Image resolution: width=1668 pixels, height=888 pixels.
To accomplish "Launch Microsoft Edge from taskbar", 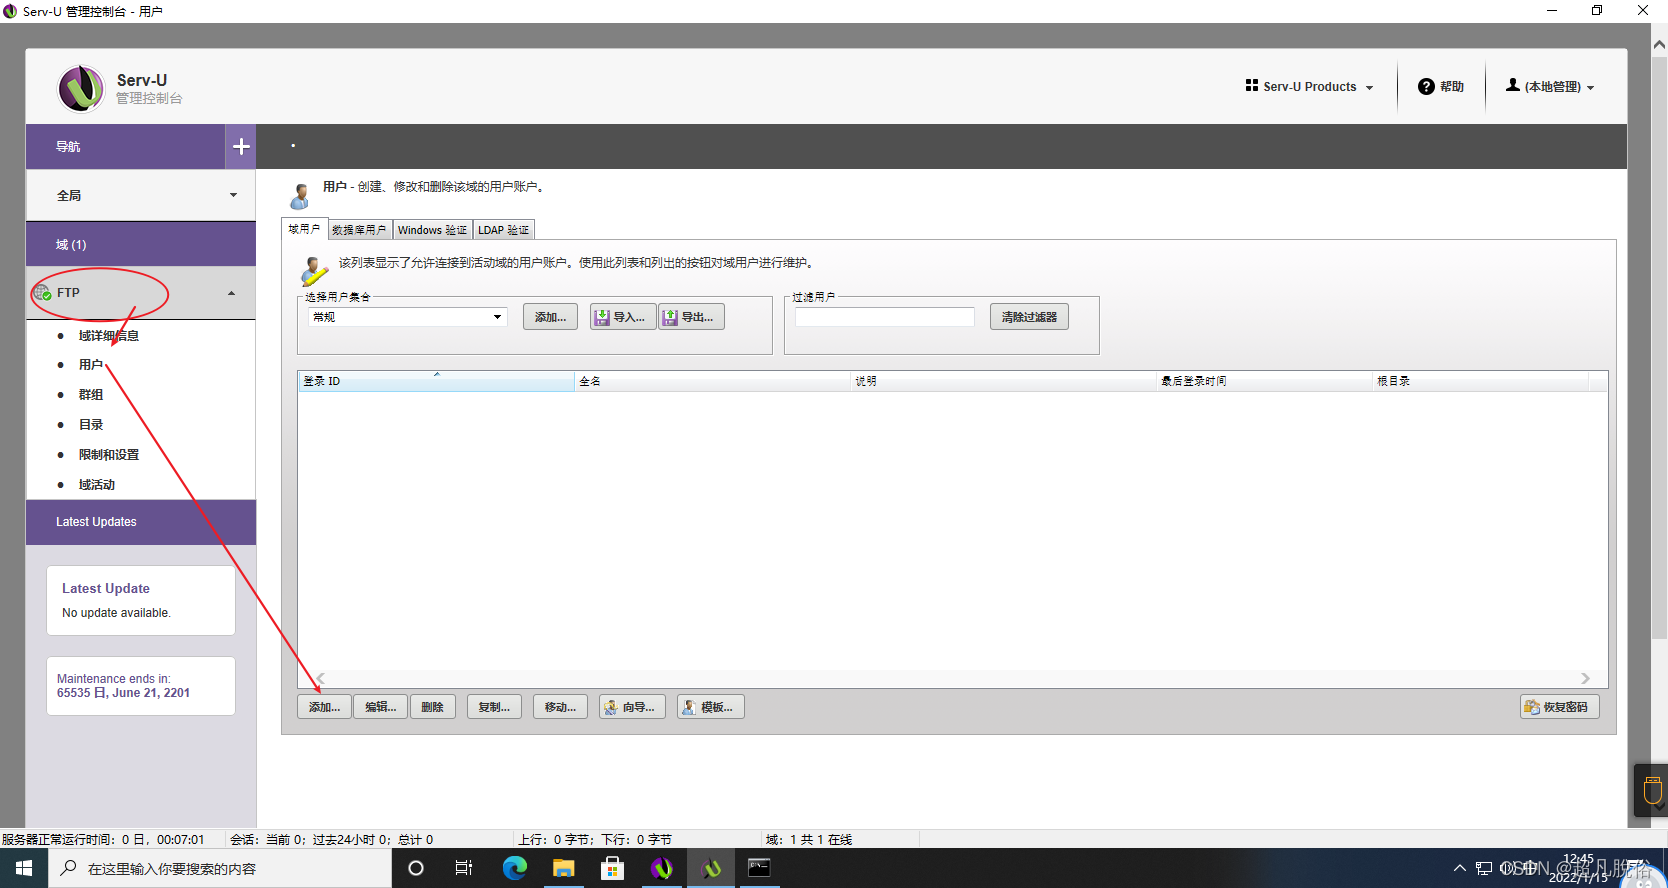I will [514, 868].
